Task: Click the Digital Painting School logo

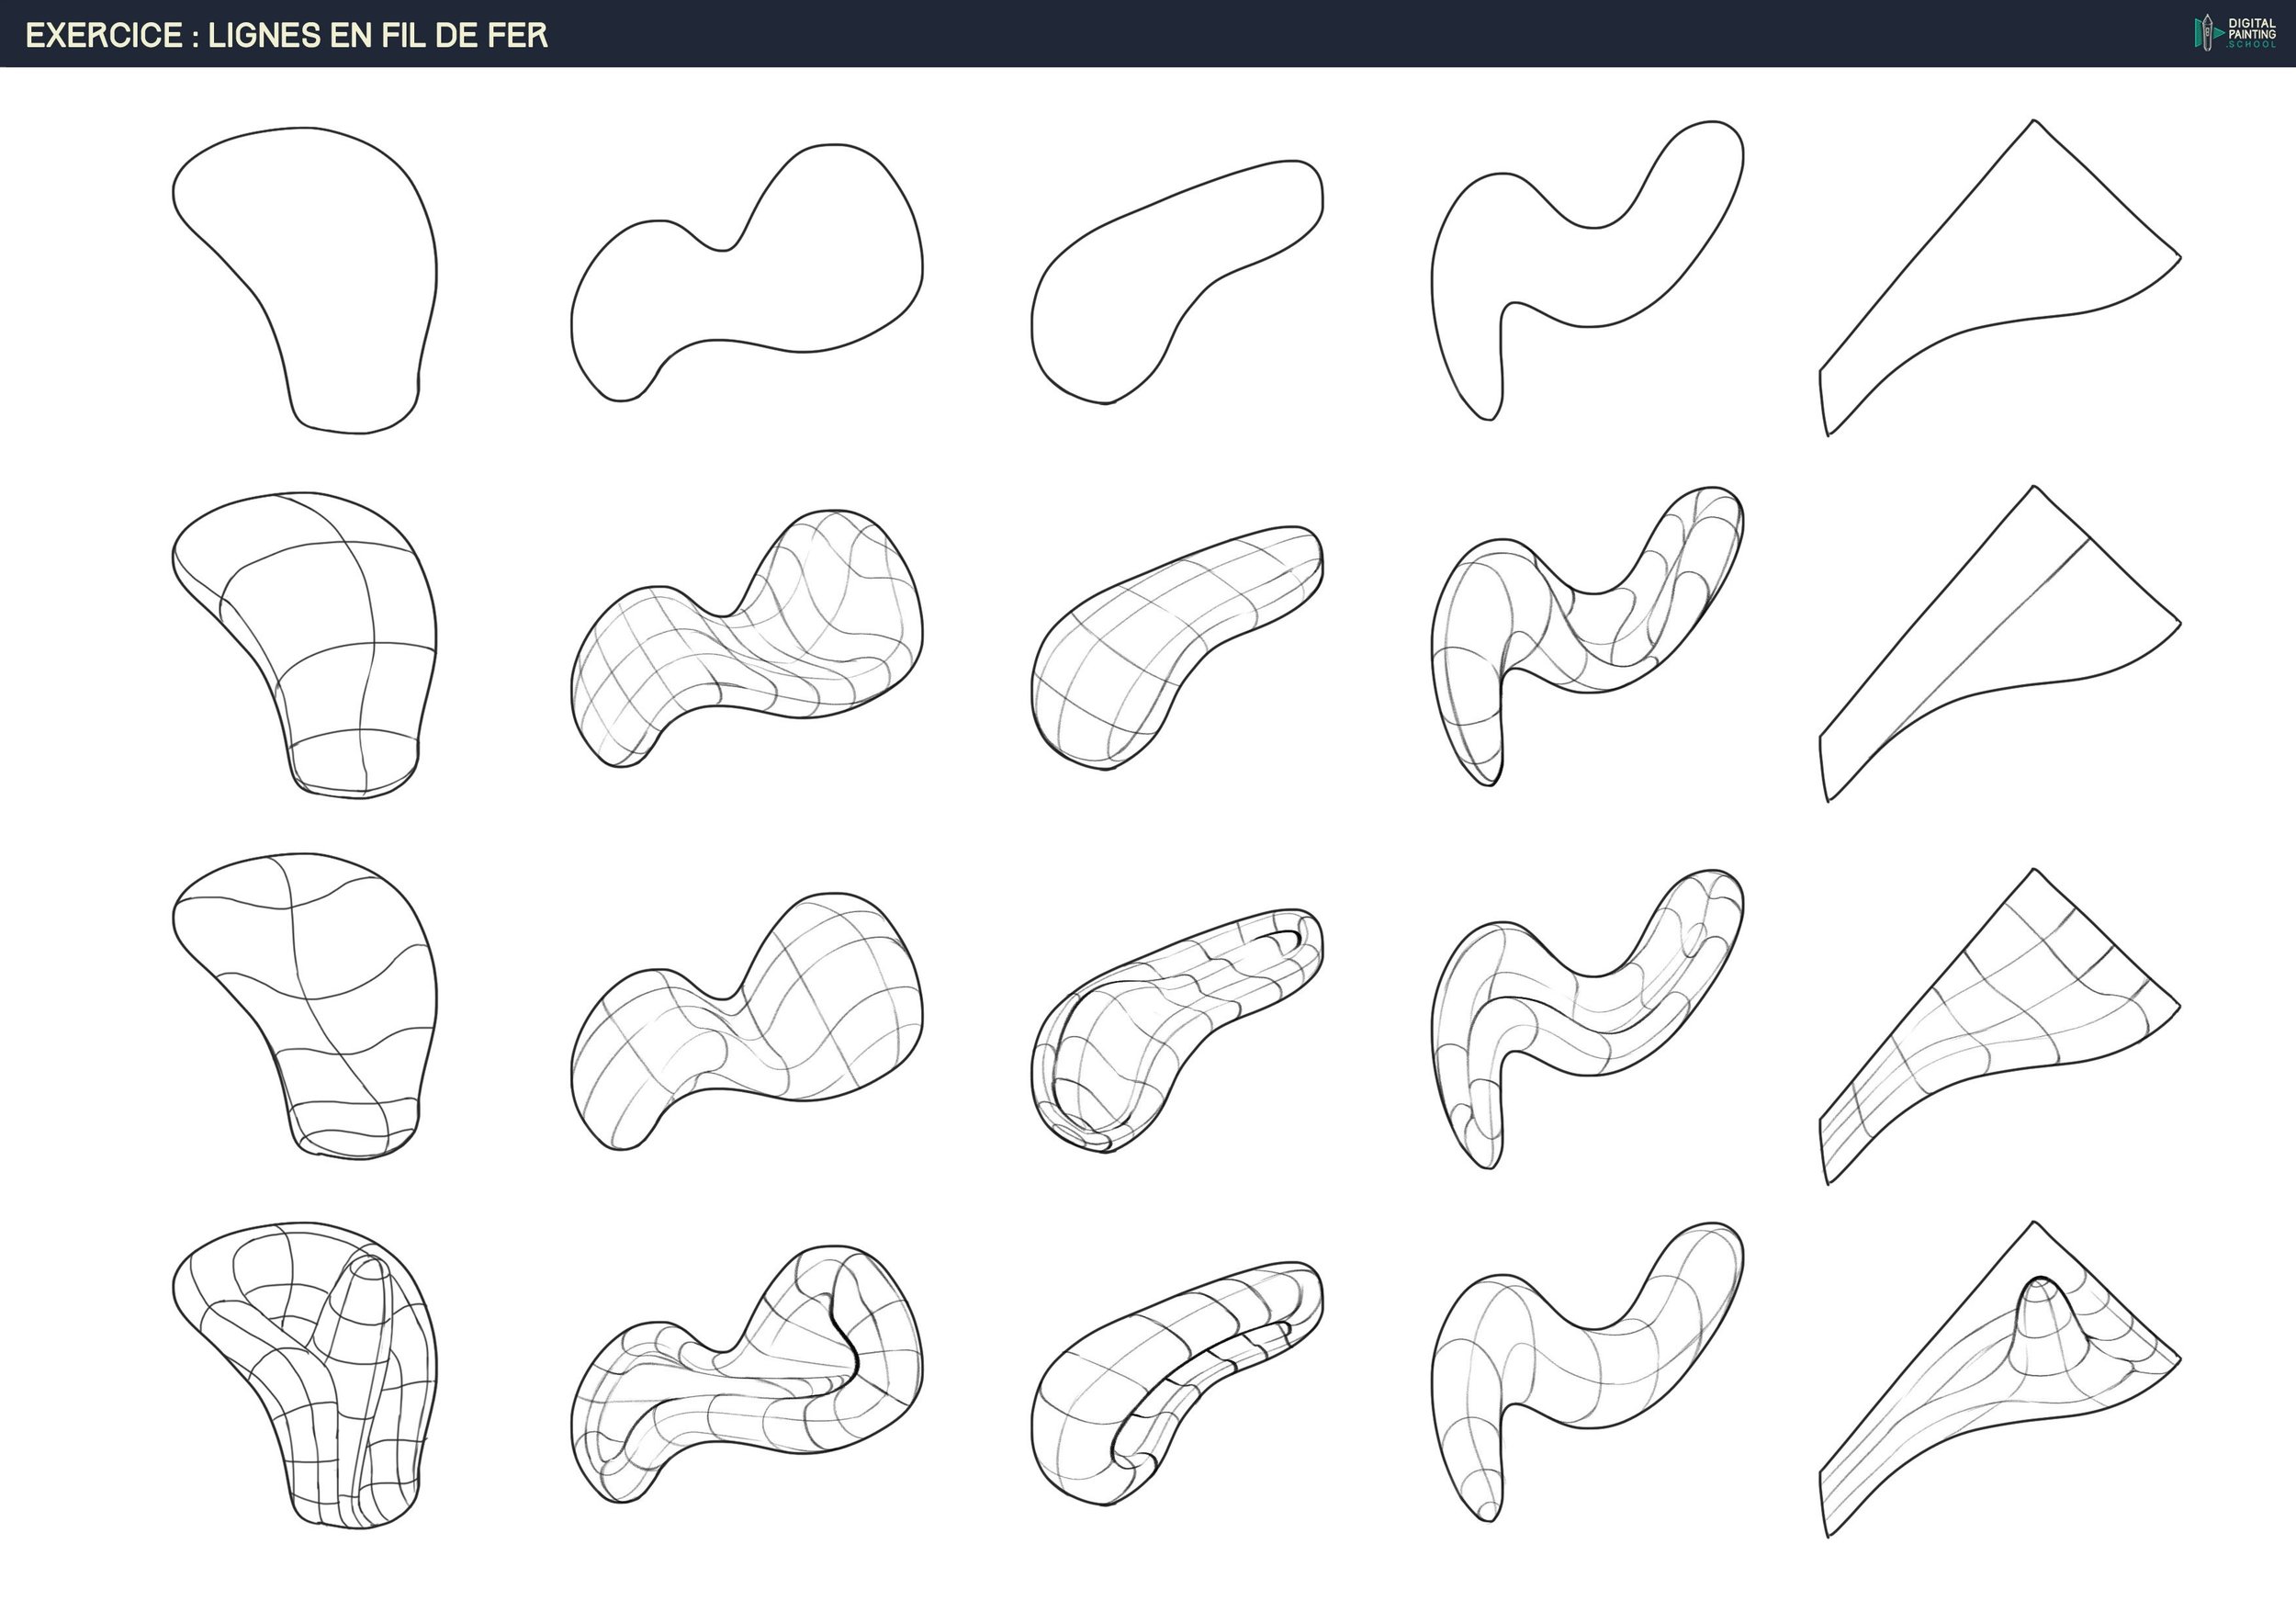Action: [2236, 33]
